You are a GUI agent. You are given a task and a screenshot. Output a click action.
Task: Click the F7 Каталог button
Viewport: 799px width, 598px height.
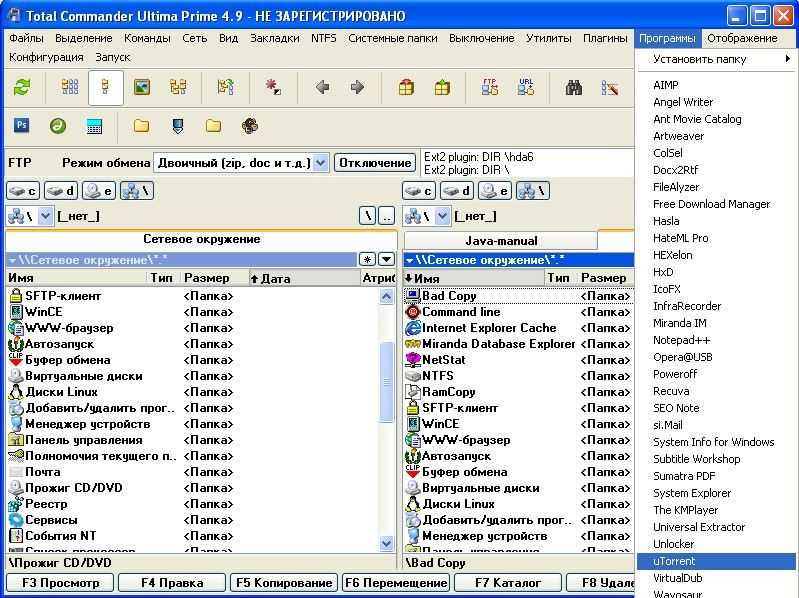click(x=508, y=582)
